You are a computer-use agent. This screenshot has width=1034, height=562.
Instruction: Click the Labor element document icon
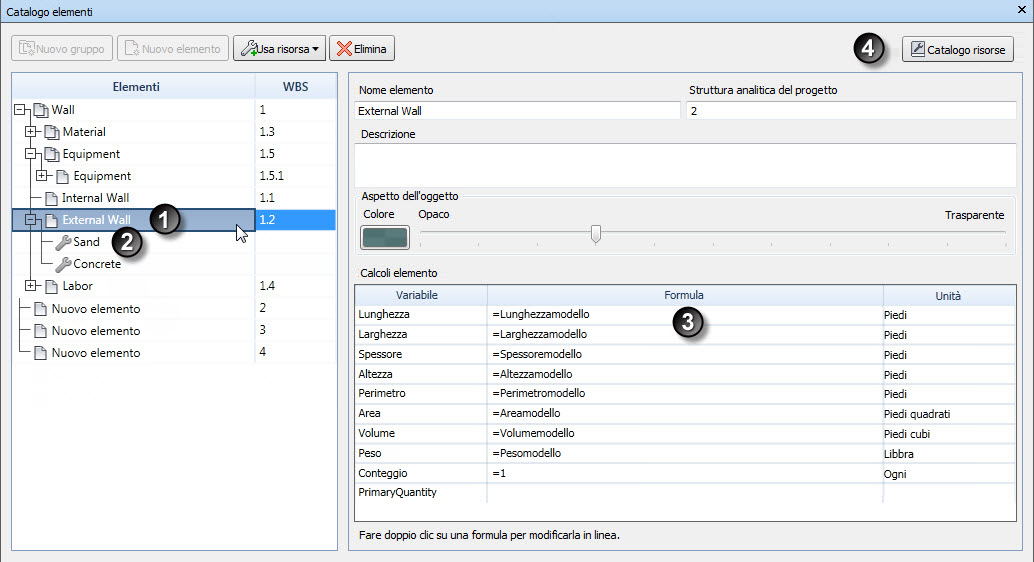51,286
